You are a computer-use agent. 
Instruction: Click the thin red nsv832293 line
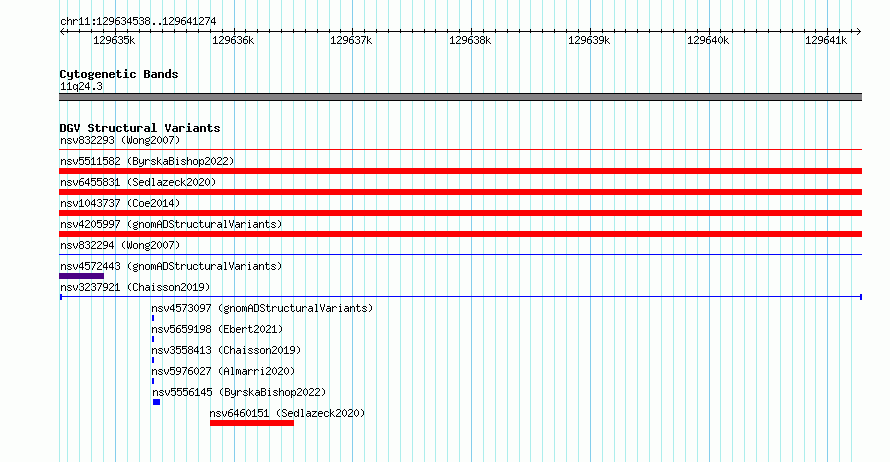460,150
